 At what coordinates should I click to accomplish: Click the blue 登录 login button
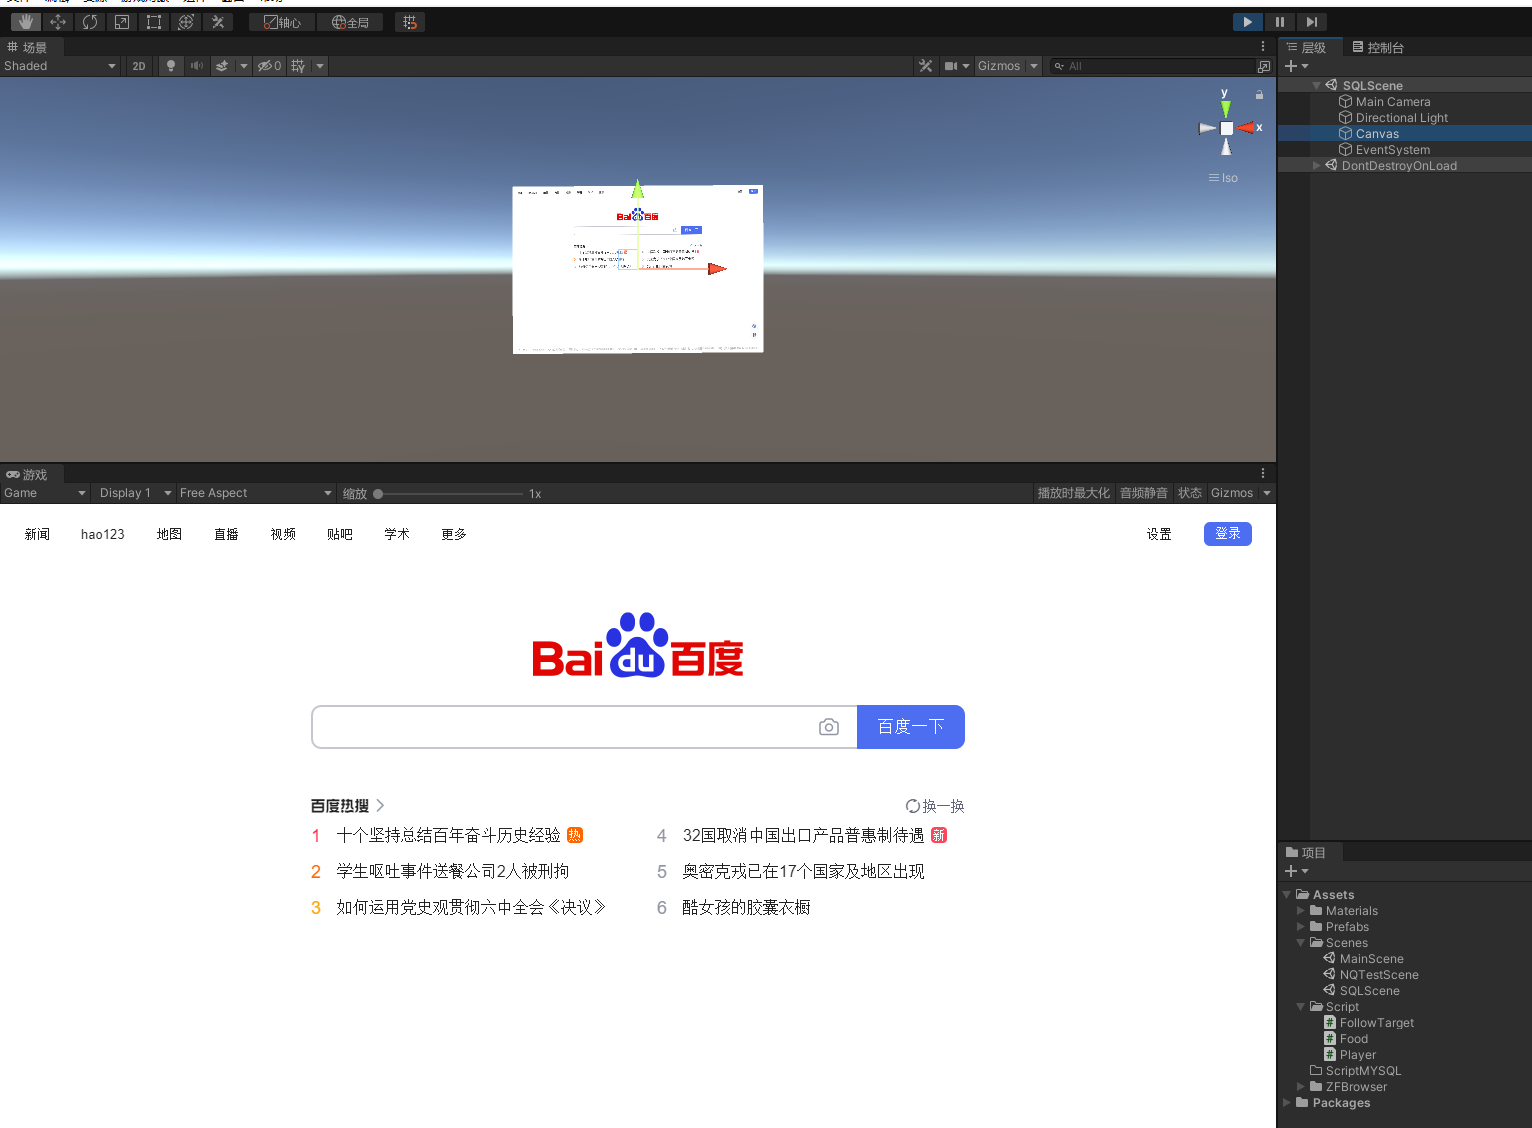(x=1228, y=534)
